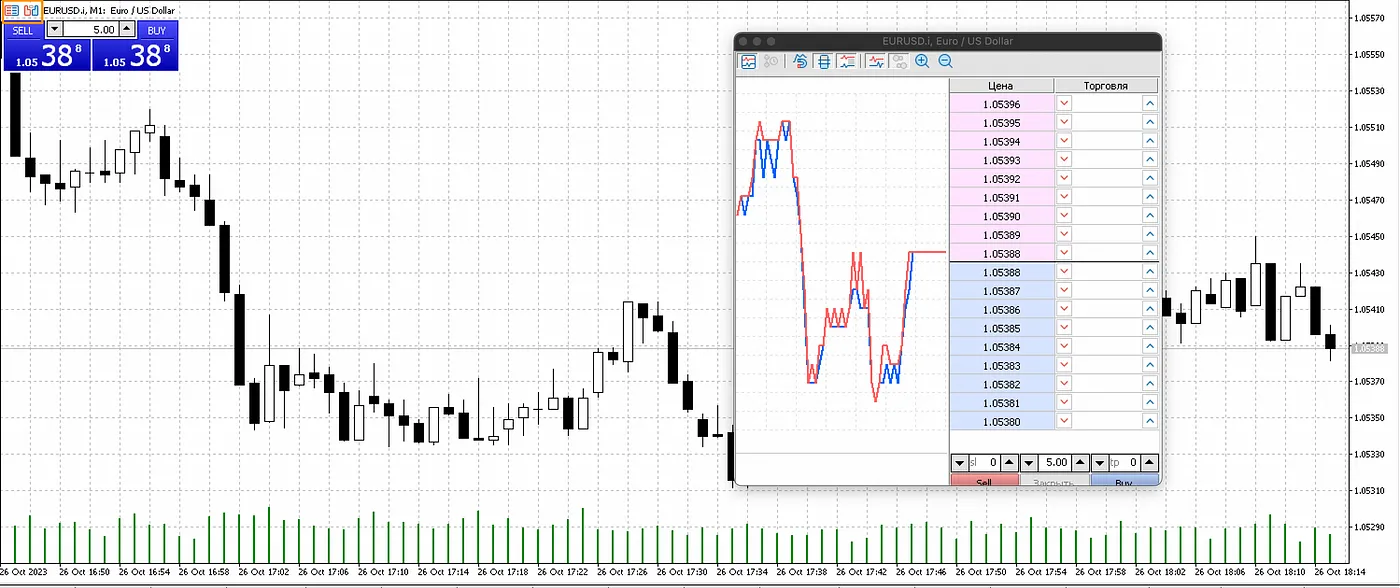Increase the depth of market volume 5.00 with its up arrow

[1080, 463]
